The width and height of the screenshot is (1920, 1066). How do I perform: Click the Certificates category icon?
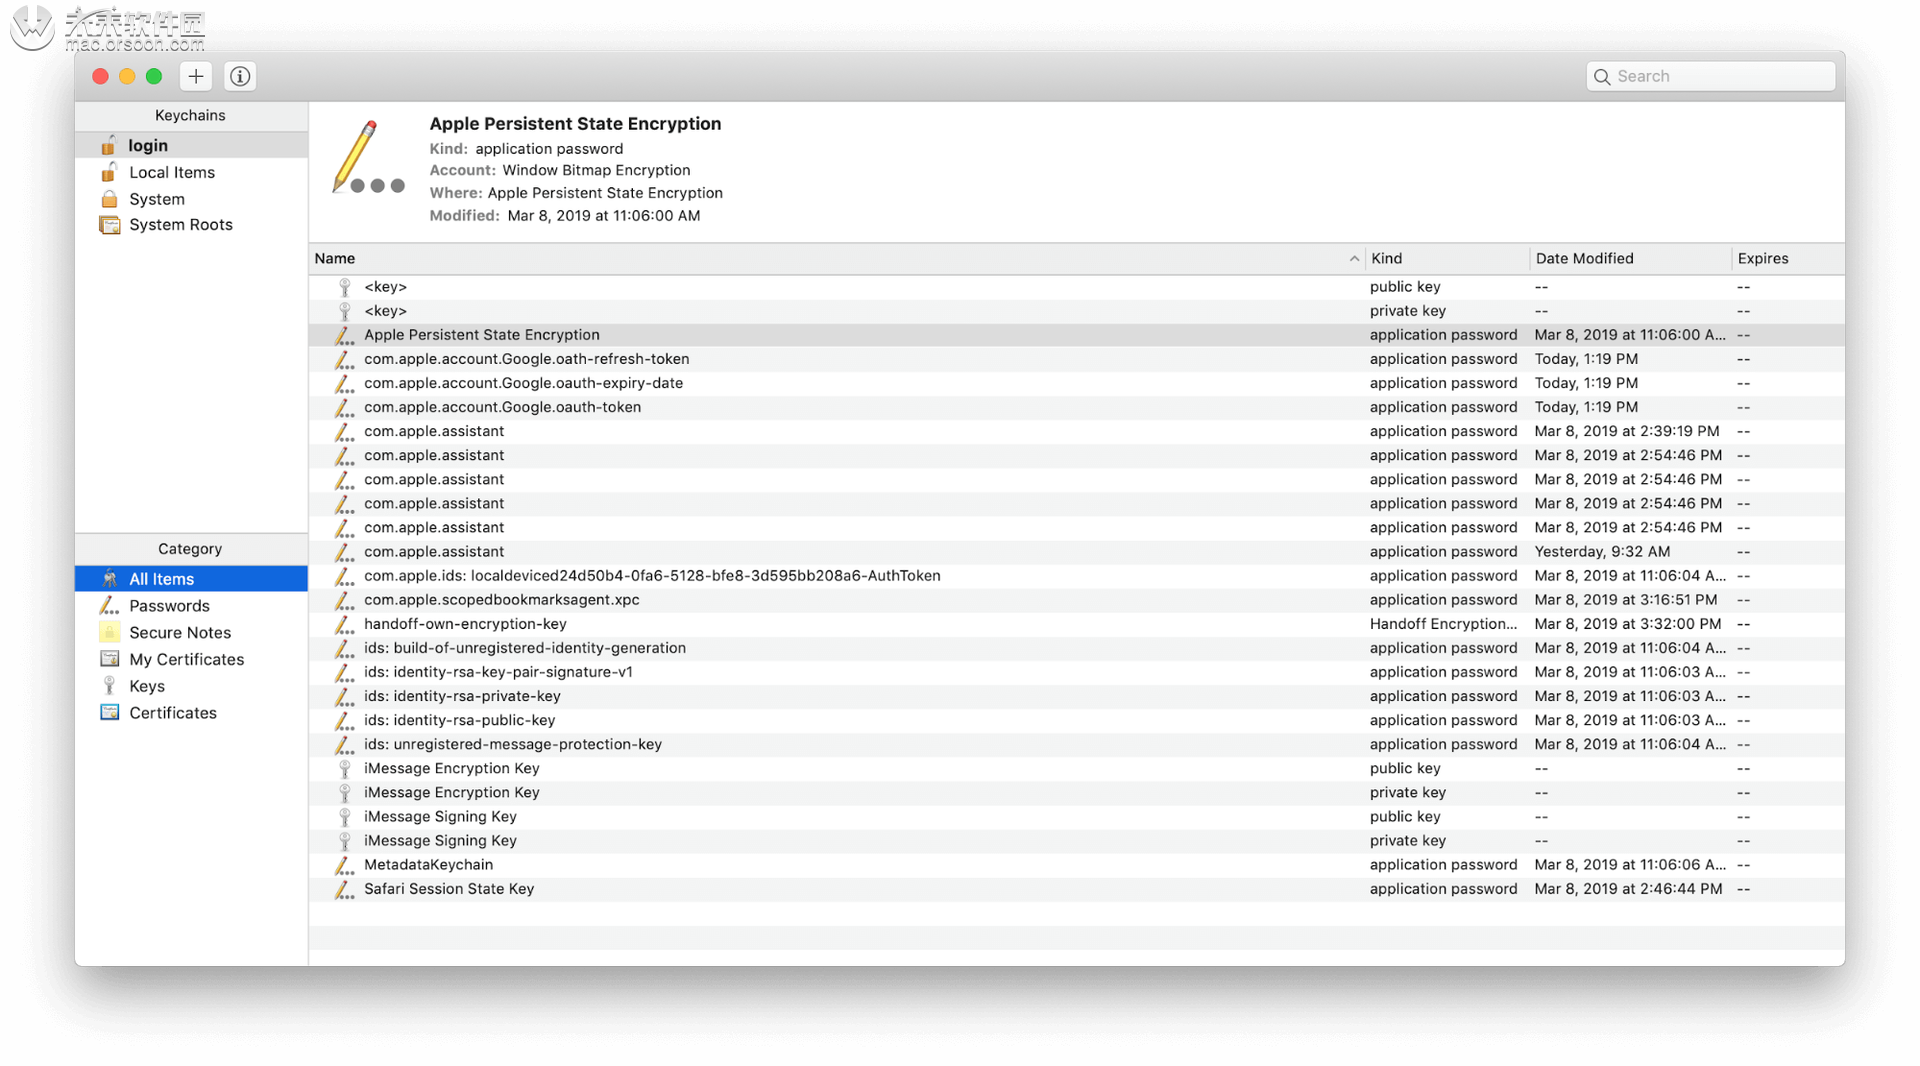[109, 713]
